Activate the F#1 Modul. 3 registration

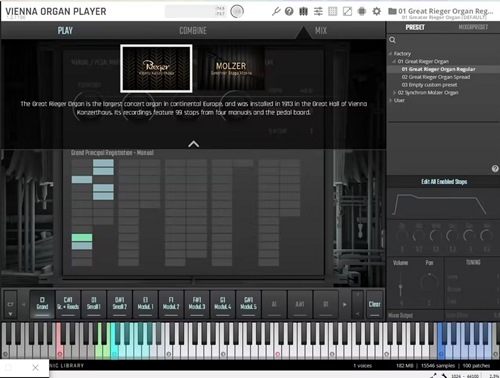tap(197, 304)
